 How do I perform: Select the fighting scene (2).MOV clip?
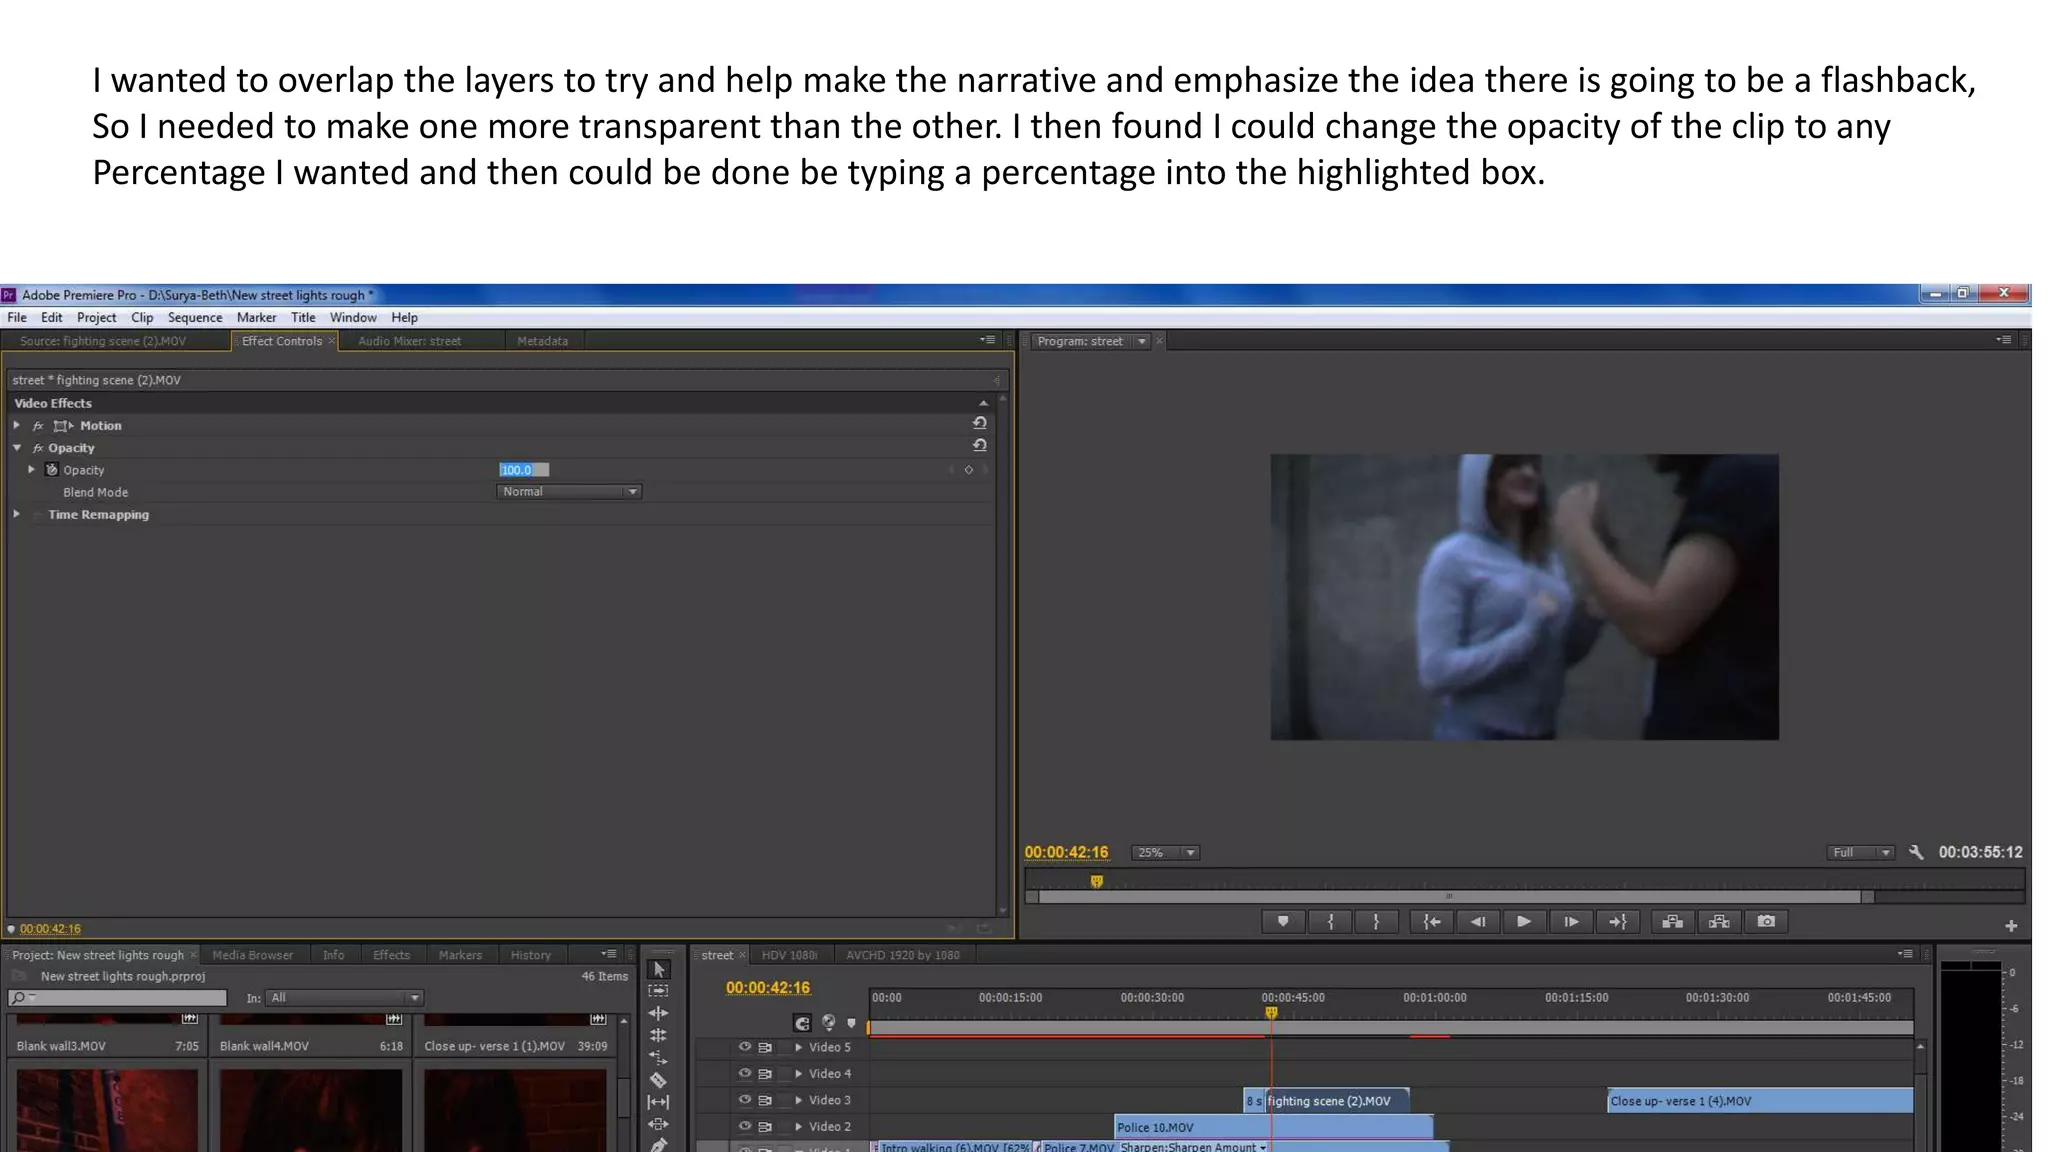click(x=1337, y=1100)
